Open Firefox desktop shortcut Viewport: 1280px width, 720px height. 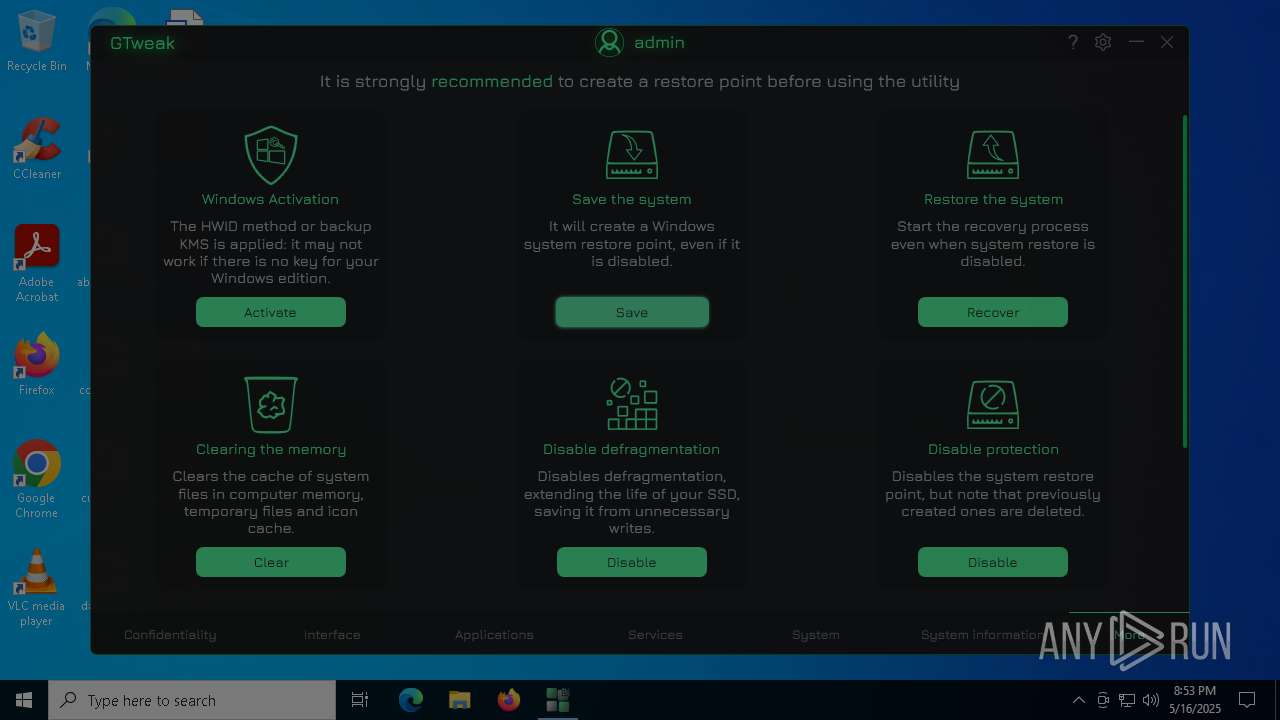point(37,365)
